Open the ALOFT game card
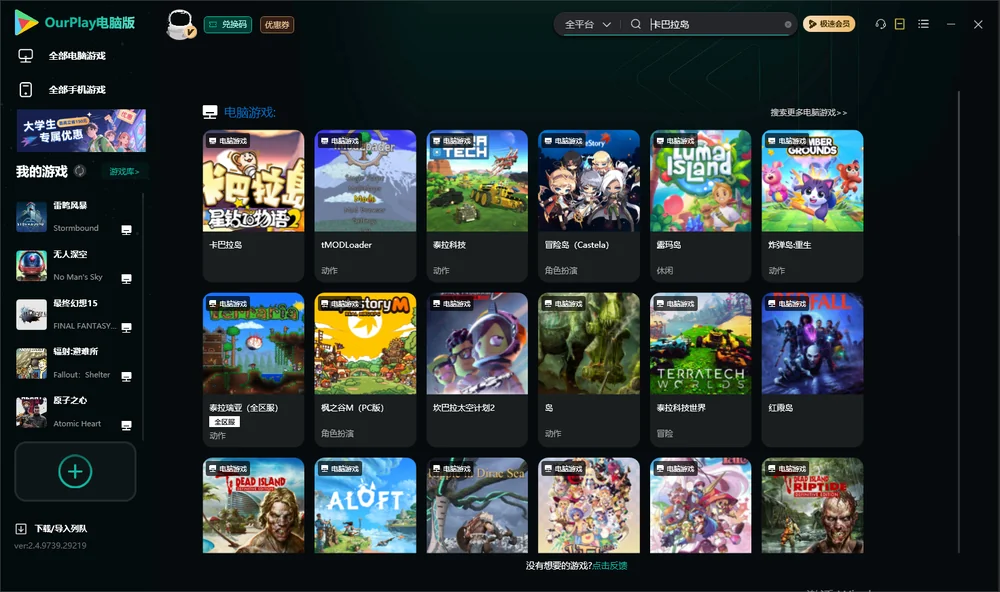The image size is (1000, 592). [x=365, y=505]
